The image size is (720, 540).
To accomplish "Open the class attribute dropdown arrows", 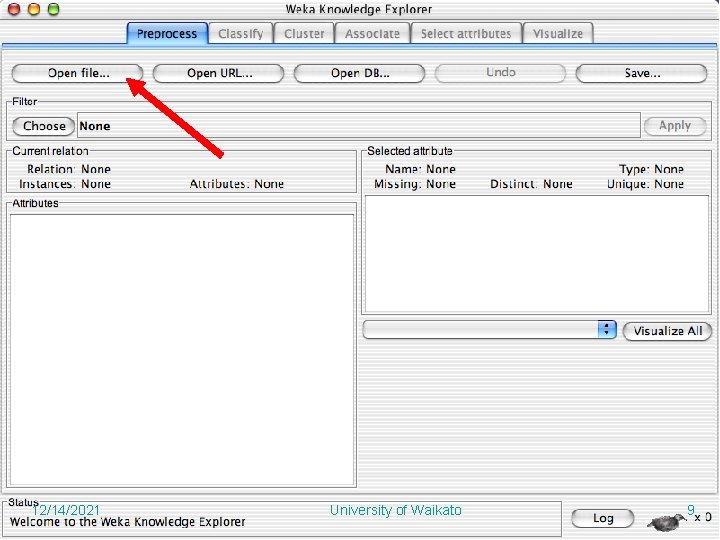I will [x=607, y=329].
